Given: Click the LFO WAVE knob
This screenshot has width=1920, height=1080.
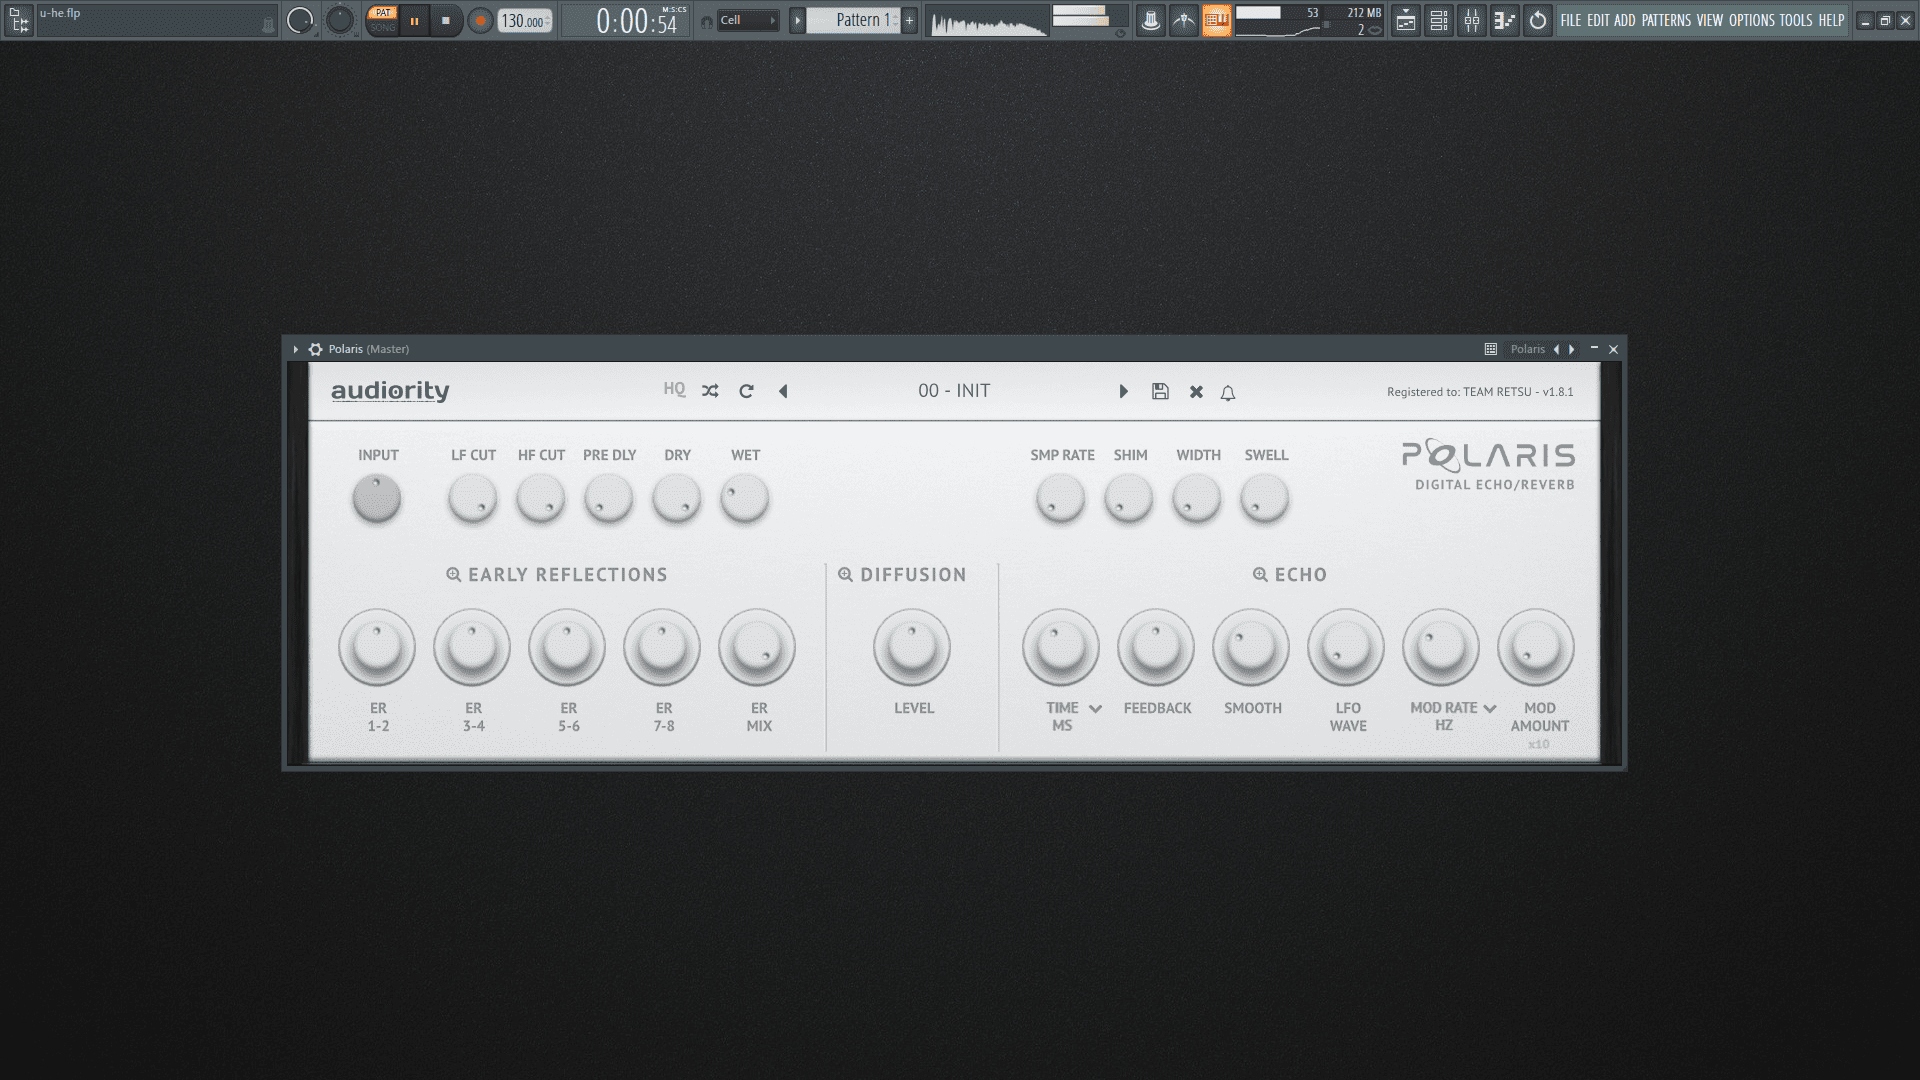Looking at the screenshot, I should pyautogui.click(x=1346, y=647).
